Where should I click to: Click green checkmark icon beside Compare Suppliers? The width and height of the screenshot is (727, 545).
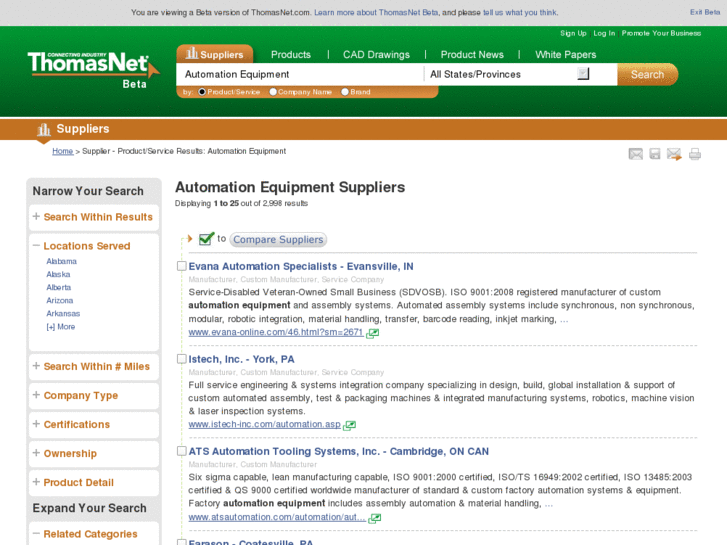206,238
